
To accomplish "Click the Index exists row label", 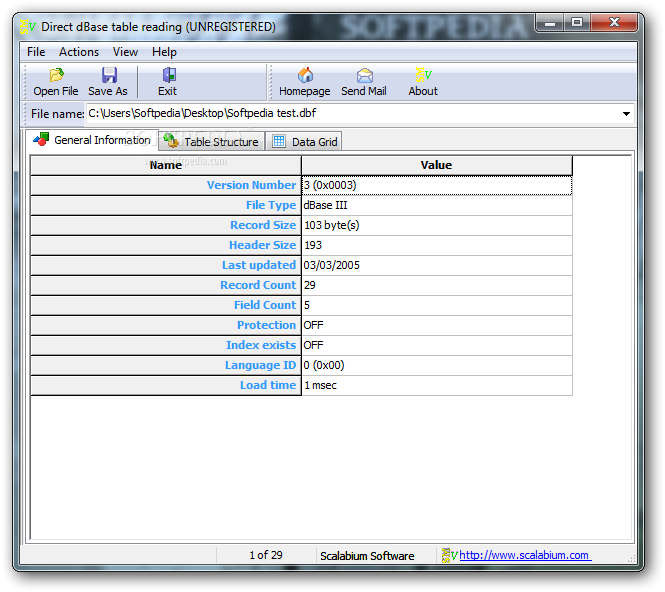I will 166,345.
